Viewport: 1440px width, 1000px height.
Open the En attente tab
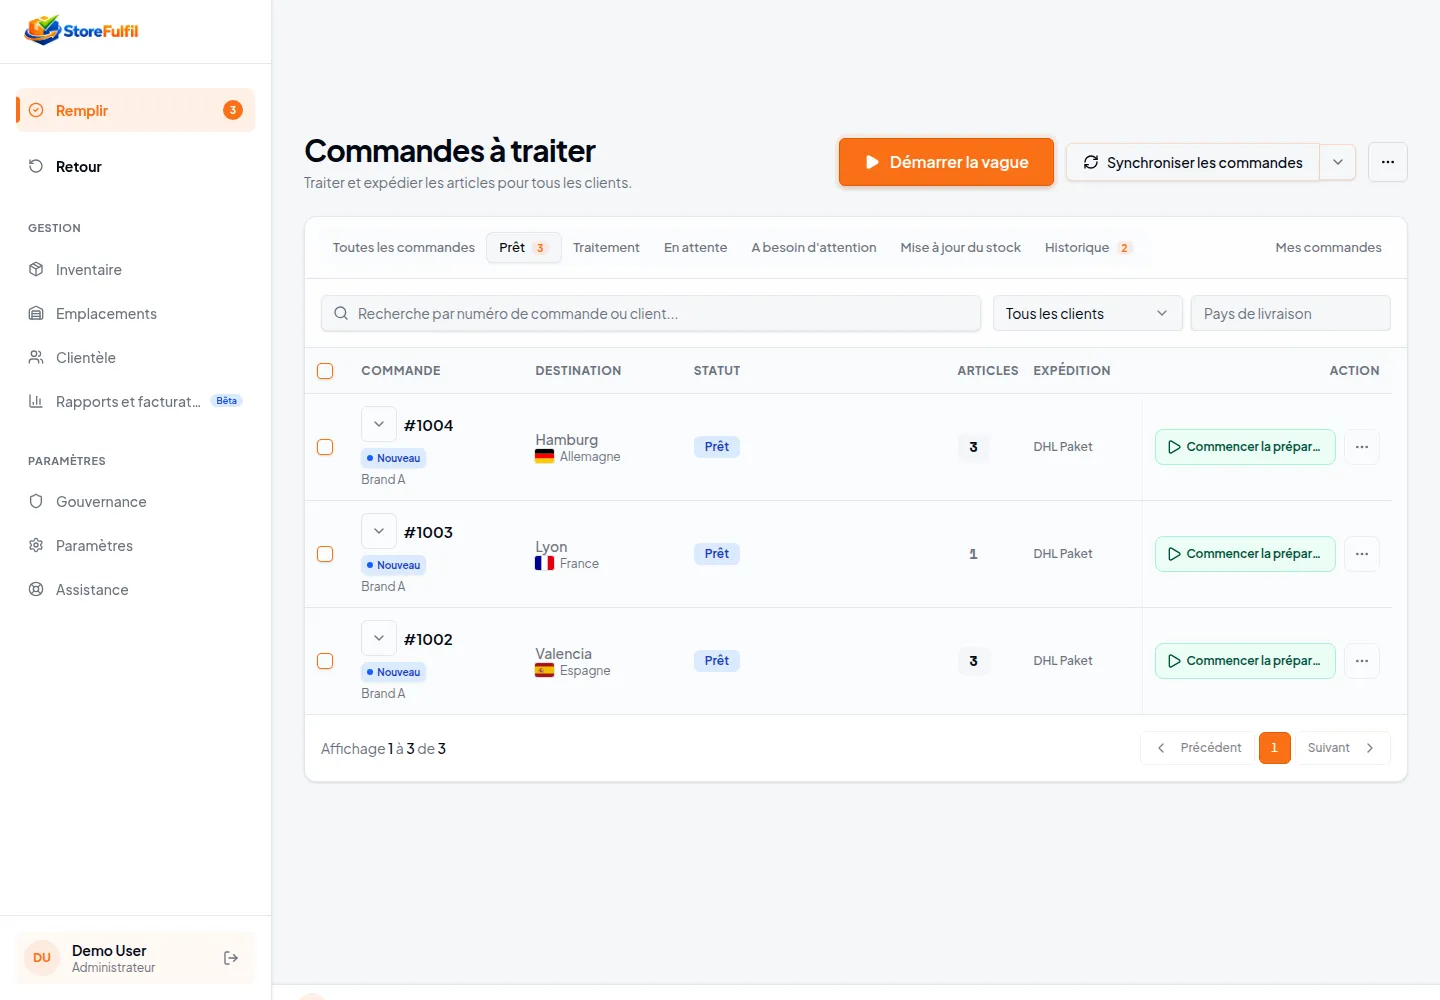pyautogui.click(x=696, y=247)
